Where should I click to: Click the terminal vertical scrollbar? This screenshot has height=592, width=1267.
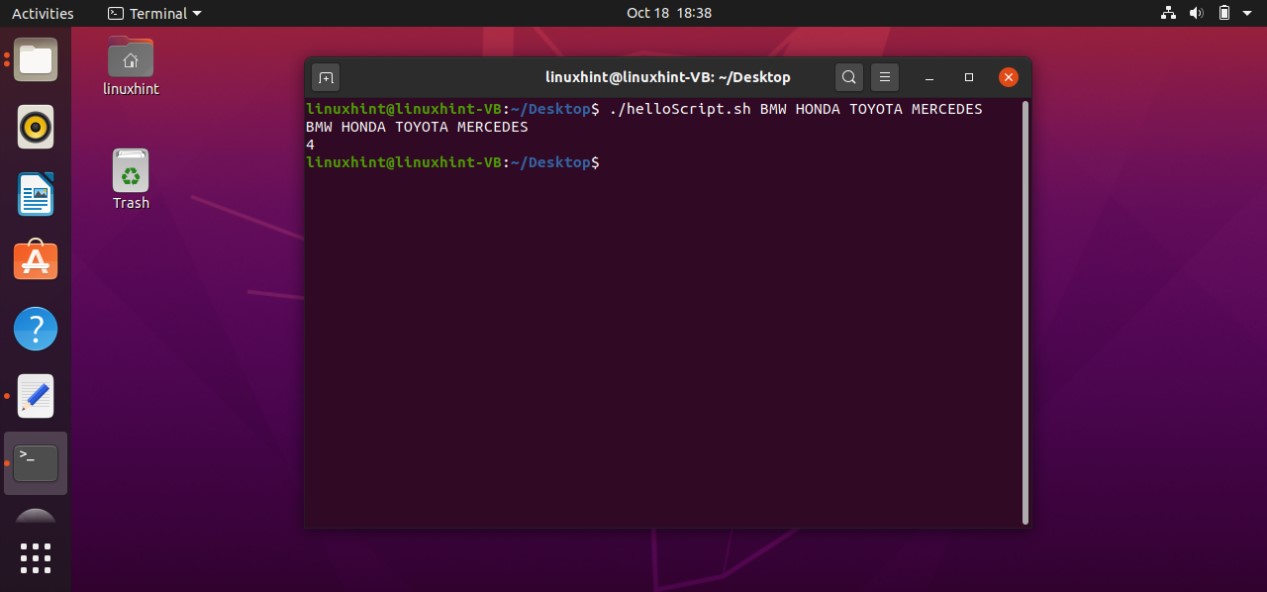[1025, 310]
